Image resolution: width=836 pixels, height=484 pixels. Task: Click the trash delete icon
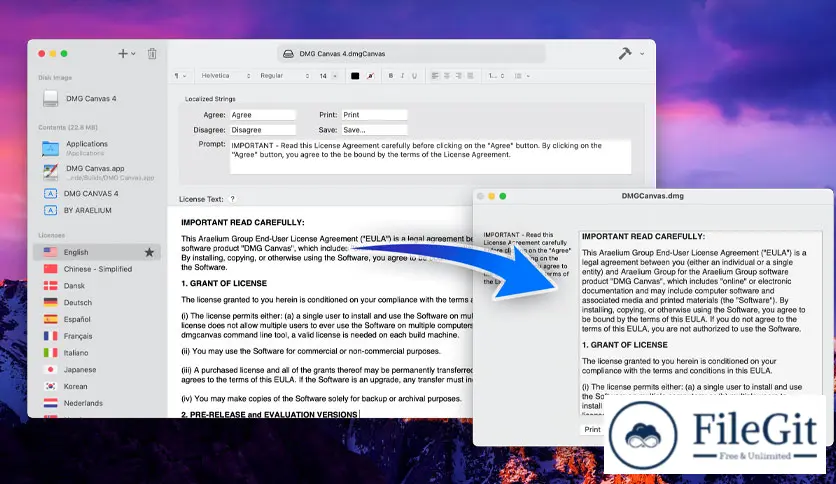point(152,53)
